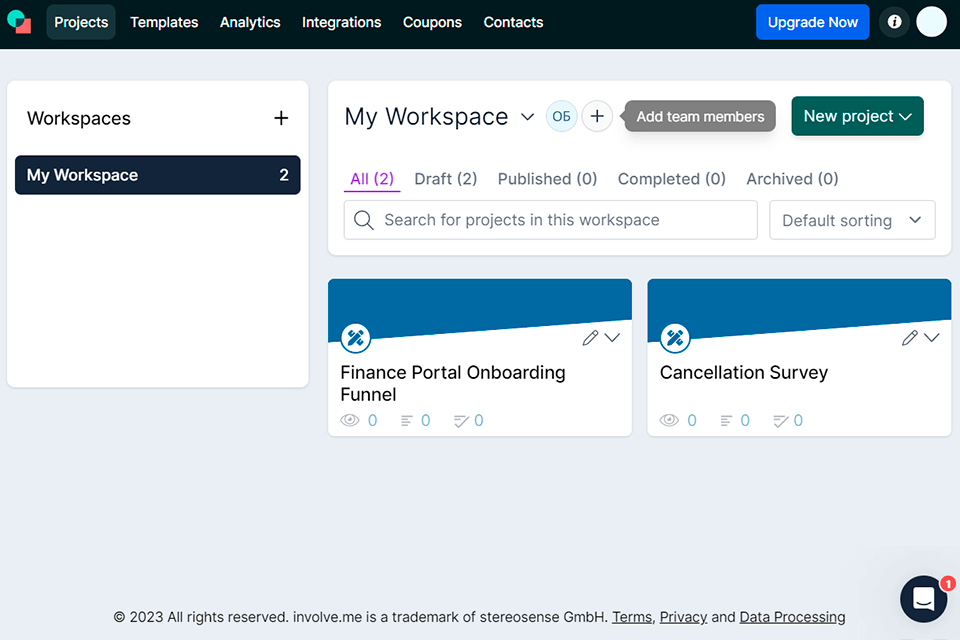Expand Cancellation Survey options chevron
This screenshot has height=640, width=960.
tap(932, 338)
